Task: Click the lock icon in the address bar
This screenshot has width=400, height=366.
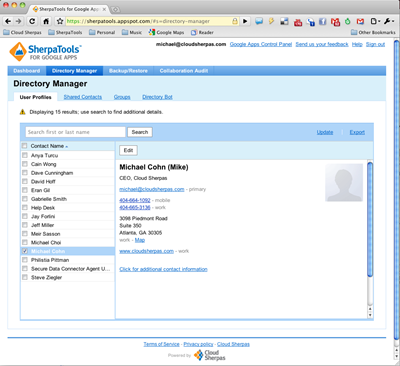Action: 235,21
